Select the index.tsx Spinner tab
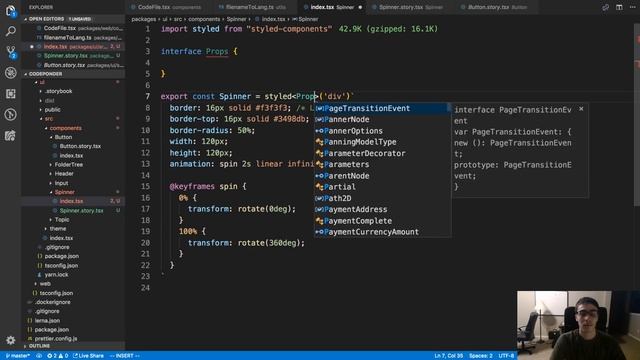The width and height of the screenshot is (640, 360). tap(333, 7)
